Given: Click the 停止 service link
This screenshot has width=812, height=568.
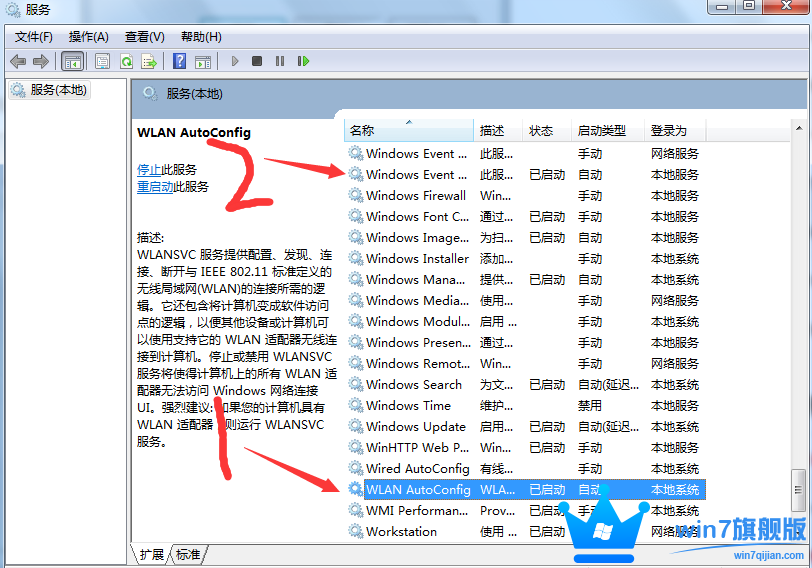Looking at the screenshot, I should coord(149,170).
